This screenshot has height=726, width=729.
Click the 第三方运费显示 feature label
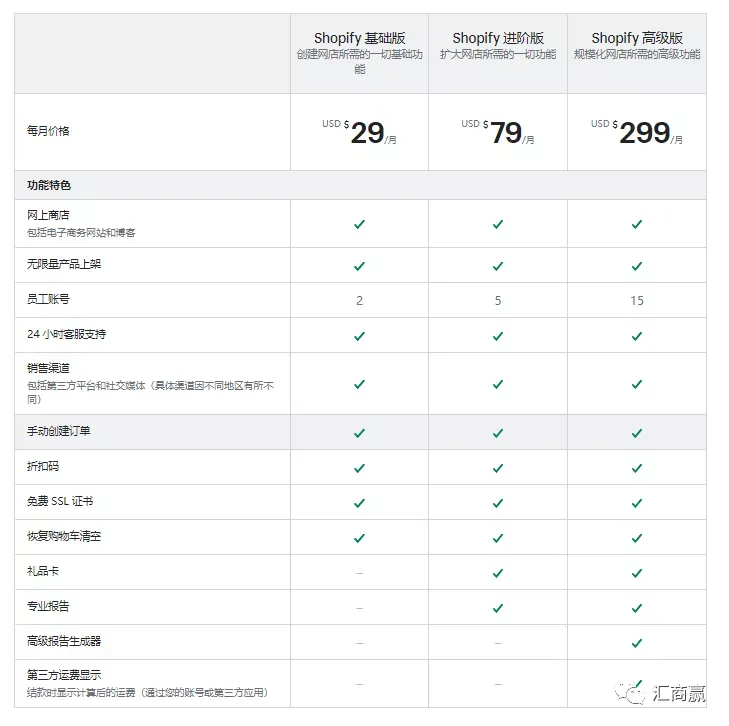click(64, 675)
